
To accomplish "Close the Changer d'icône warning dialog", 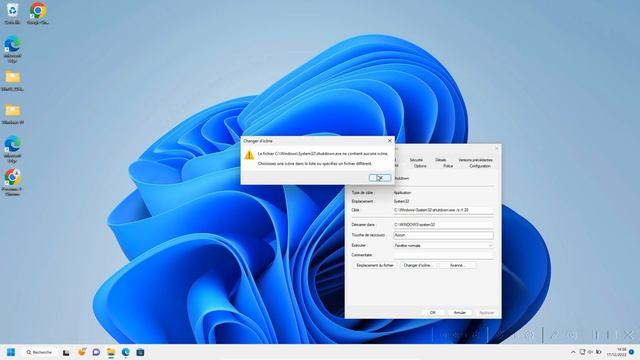I will coord(389,140).
